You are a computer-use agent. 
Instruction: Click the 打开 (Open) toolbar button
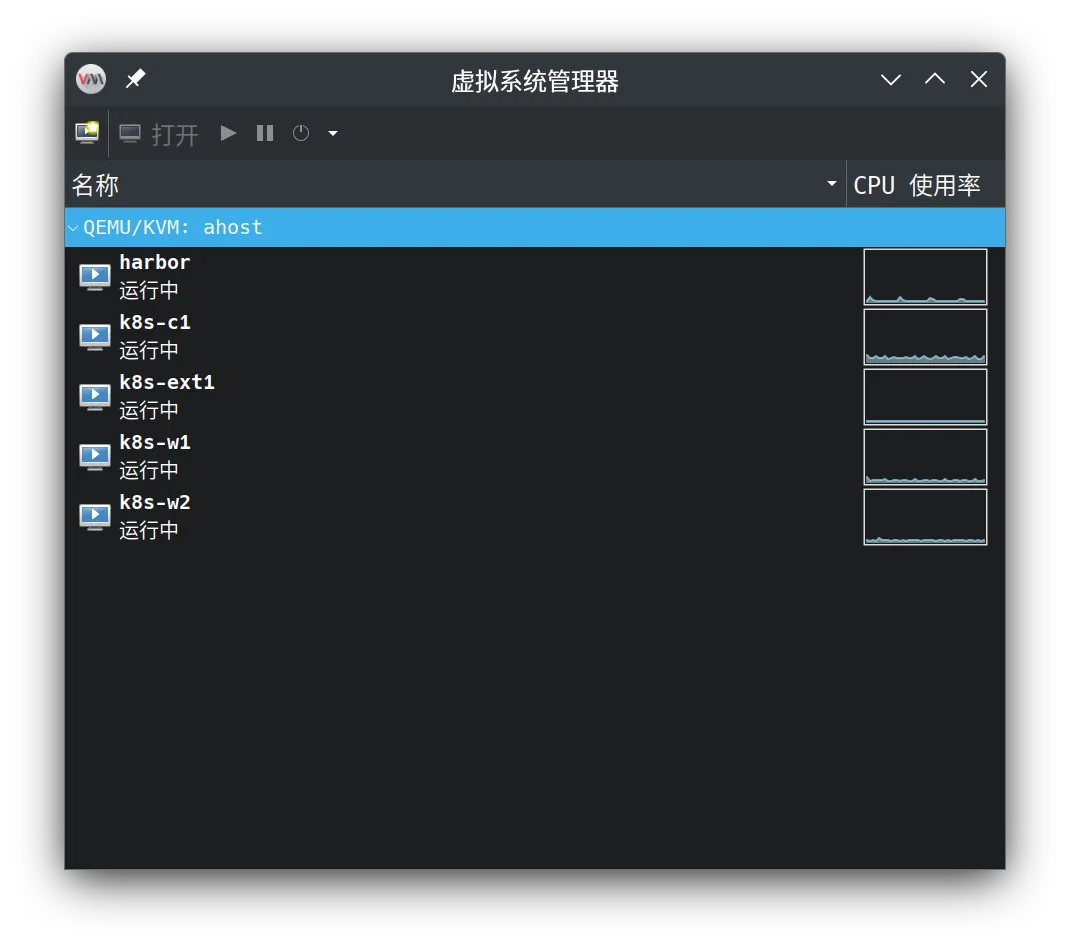point(160,133)
